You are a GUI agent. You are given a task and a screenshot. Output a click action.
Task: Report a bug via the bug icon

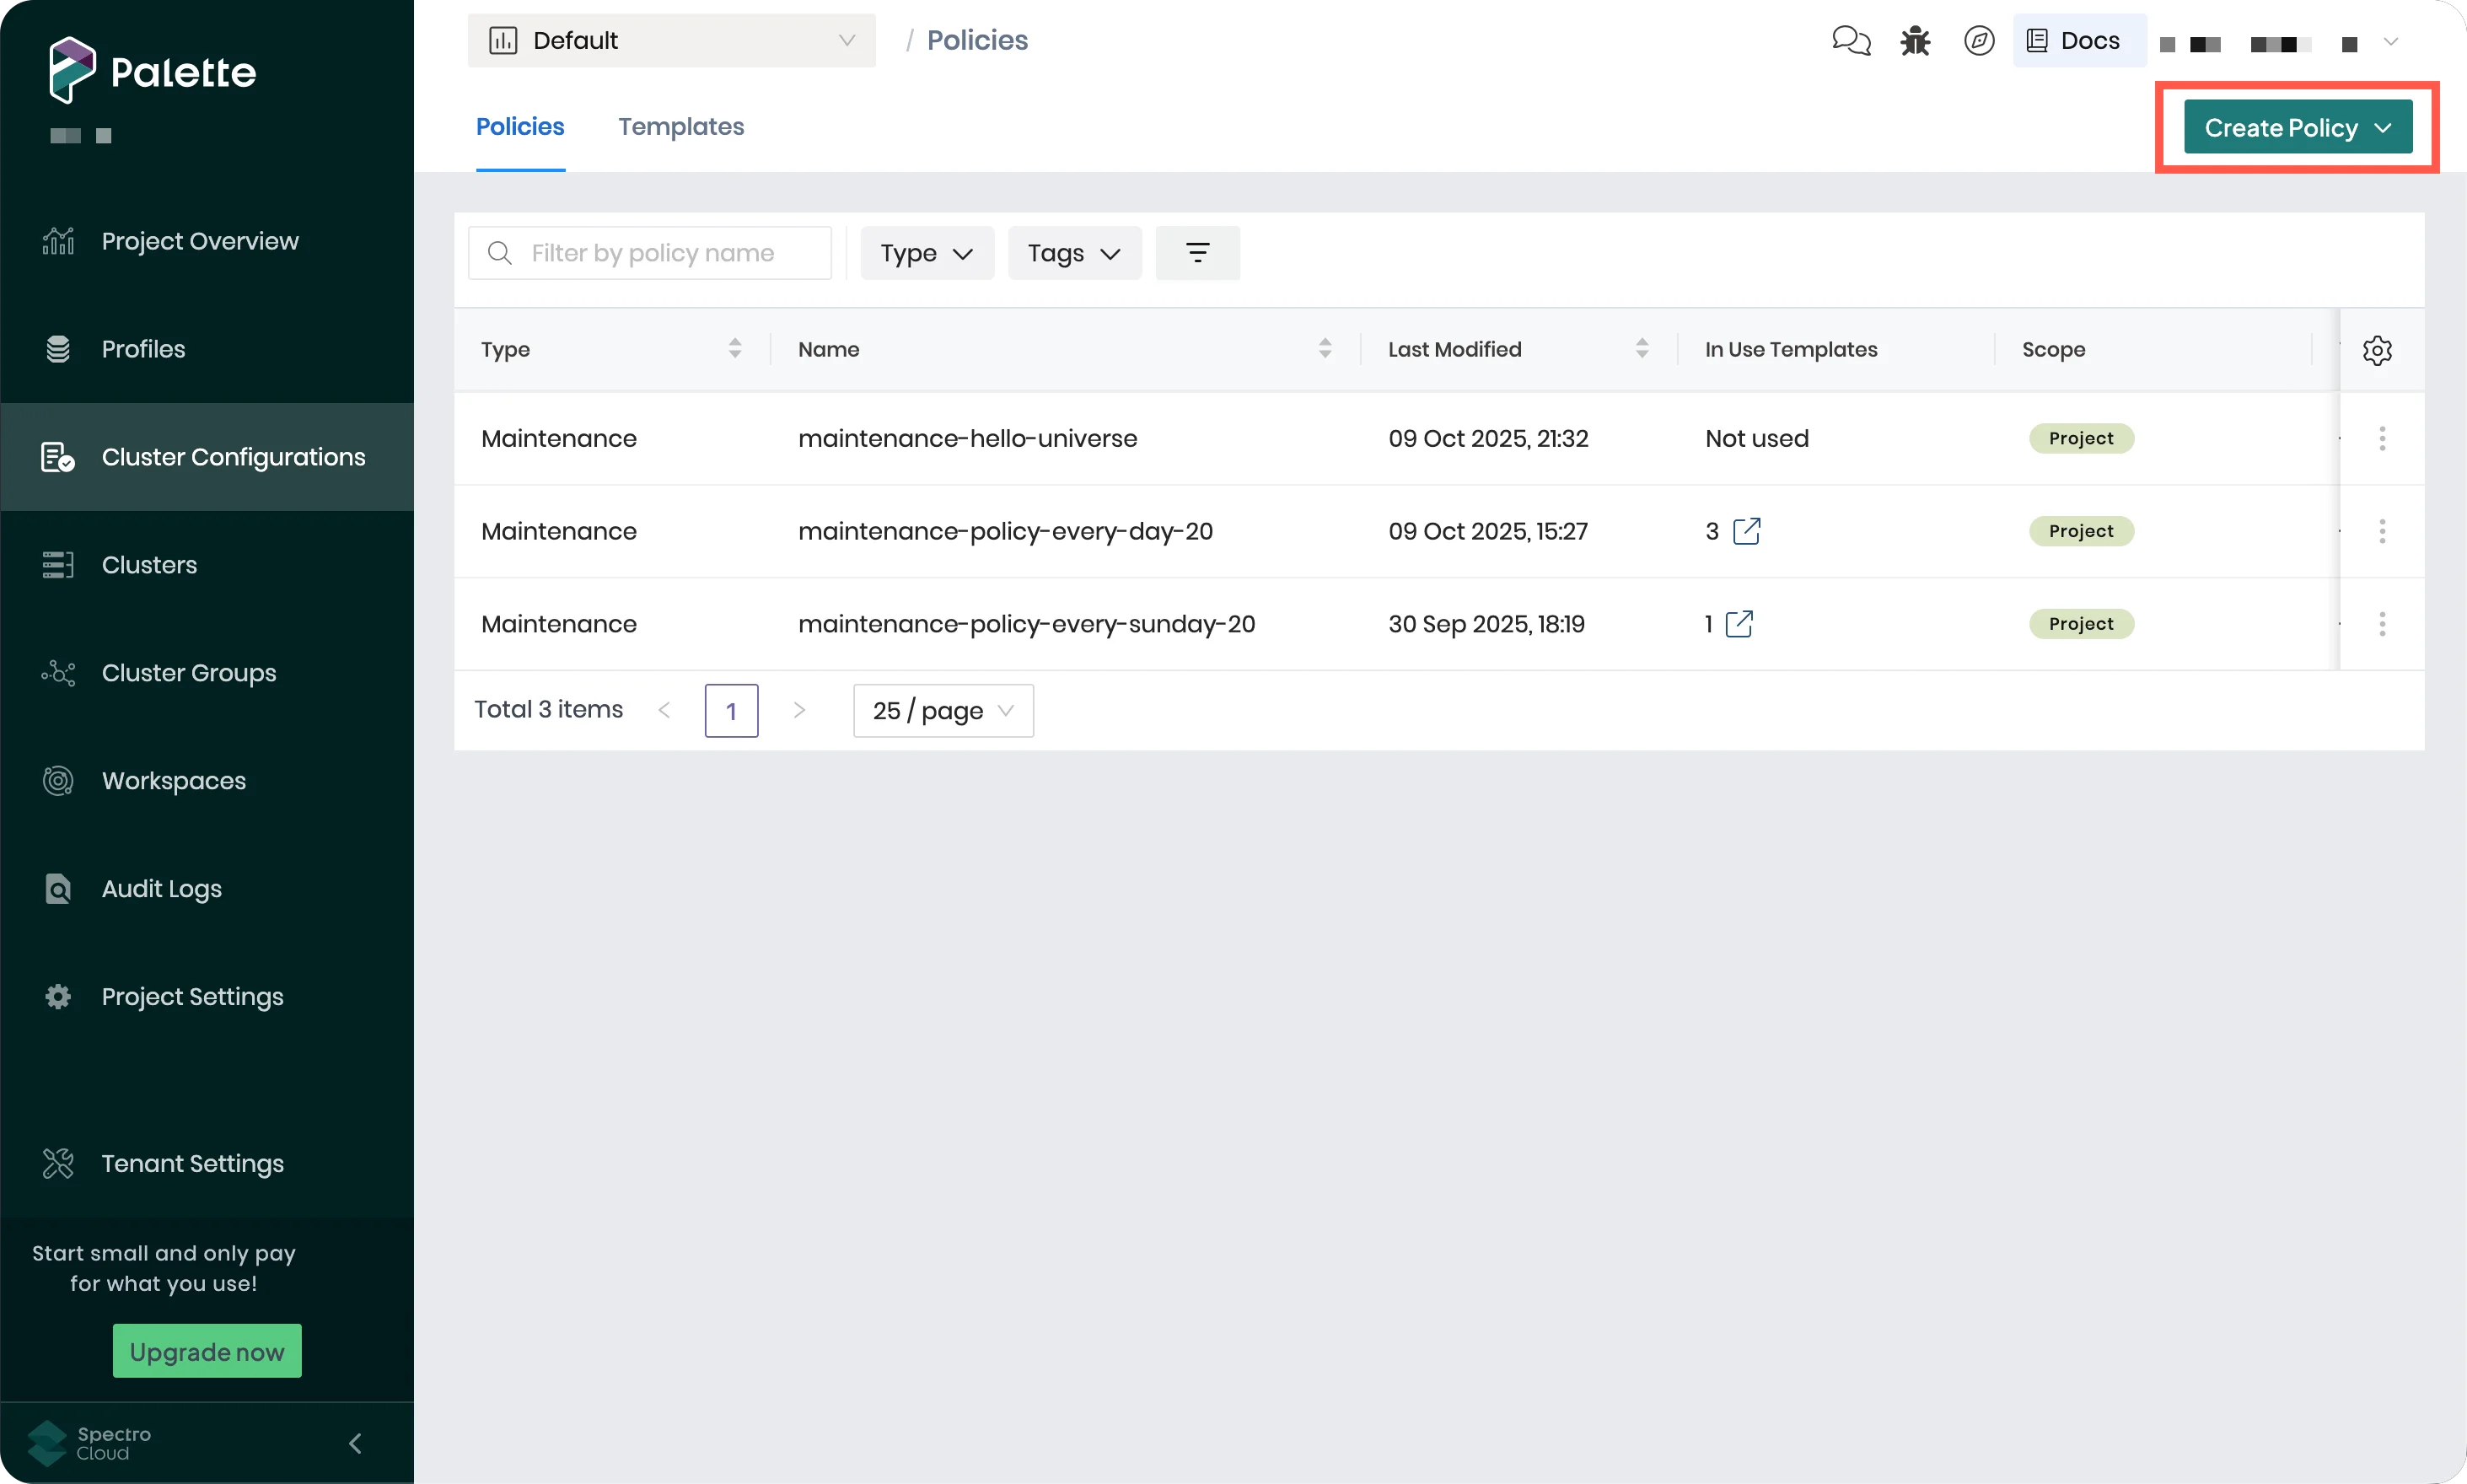tap(1914, 40)
